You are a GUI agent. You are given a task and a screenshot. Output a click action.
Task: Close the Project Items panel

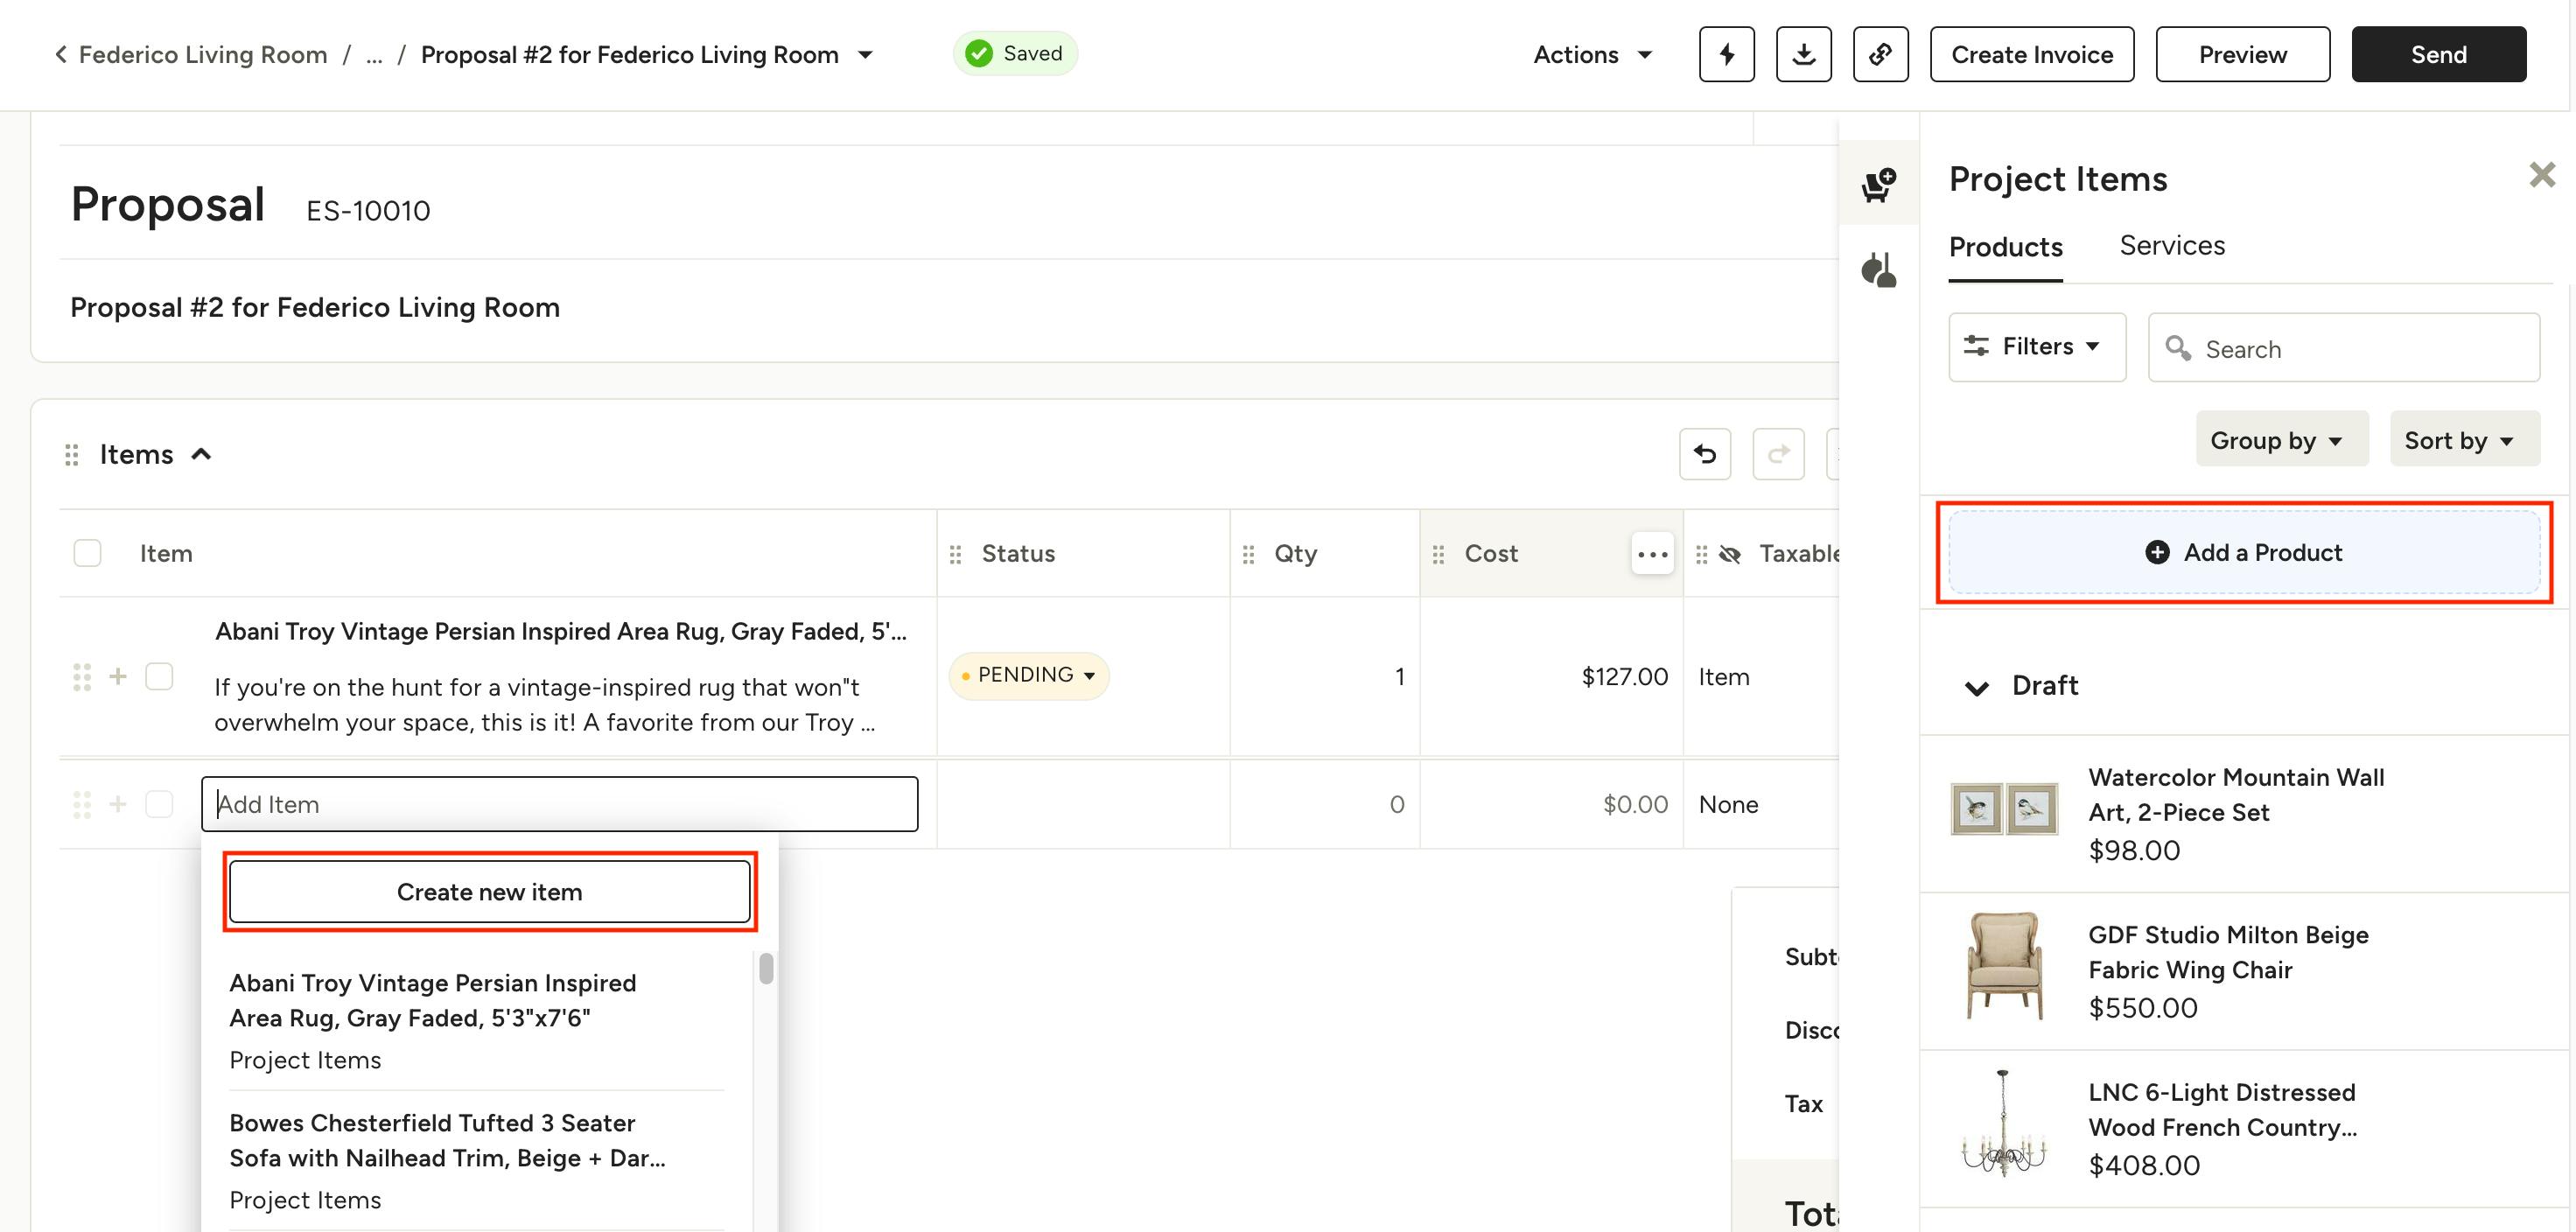pos(2542,175)
